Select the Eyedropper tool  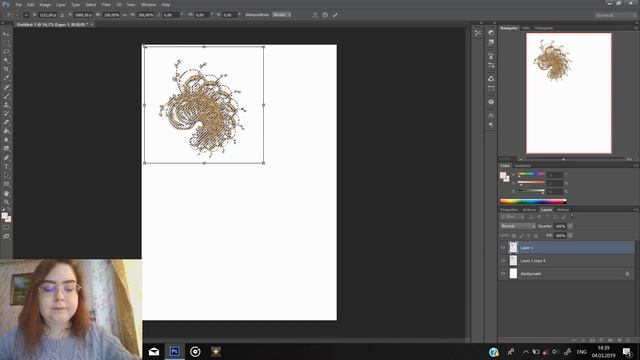(x=6, y=78)
